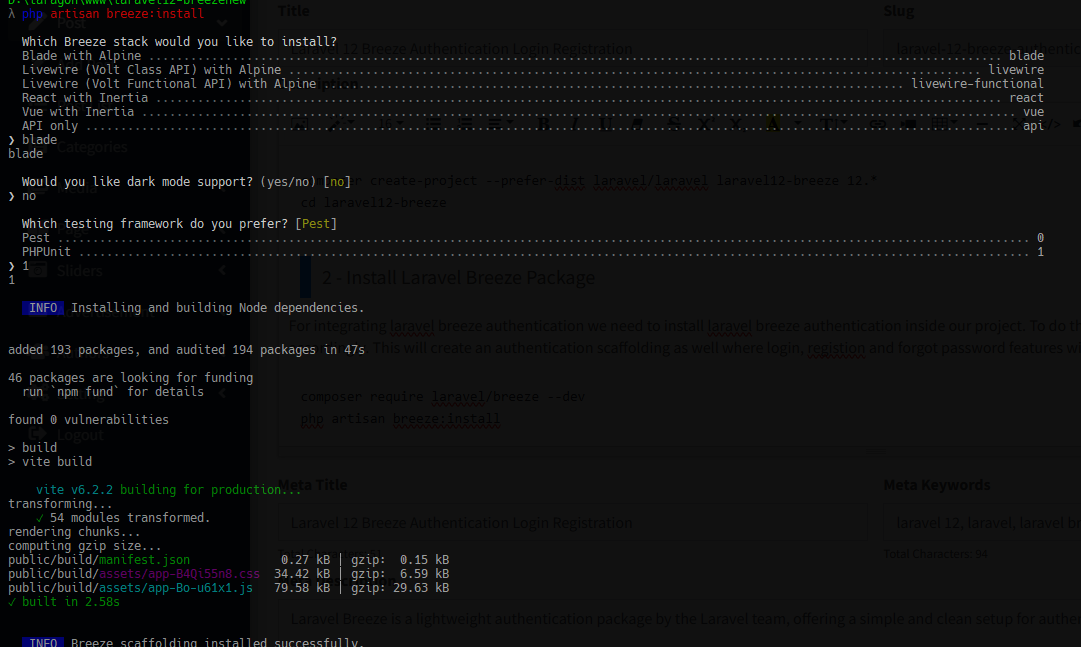Collapse the Sliders sidebar section
This screenshot has height=647, width=1081.
222,270
